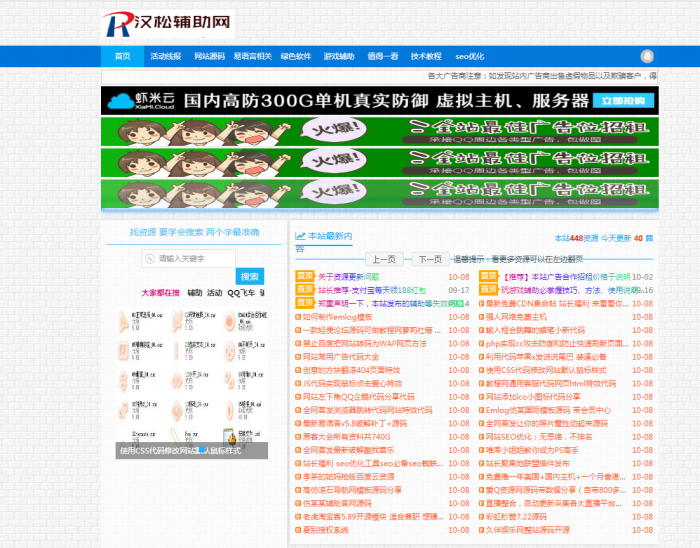700x548 pixels.
Task: Click the 下一页 pagination button
Action: (x=430, y=258)
